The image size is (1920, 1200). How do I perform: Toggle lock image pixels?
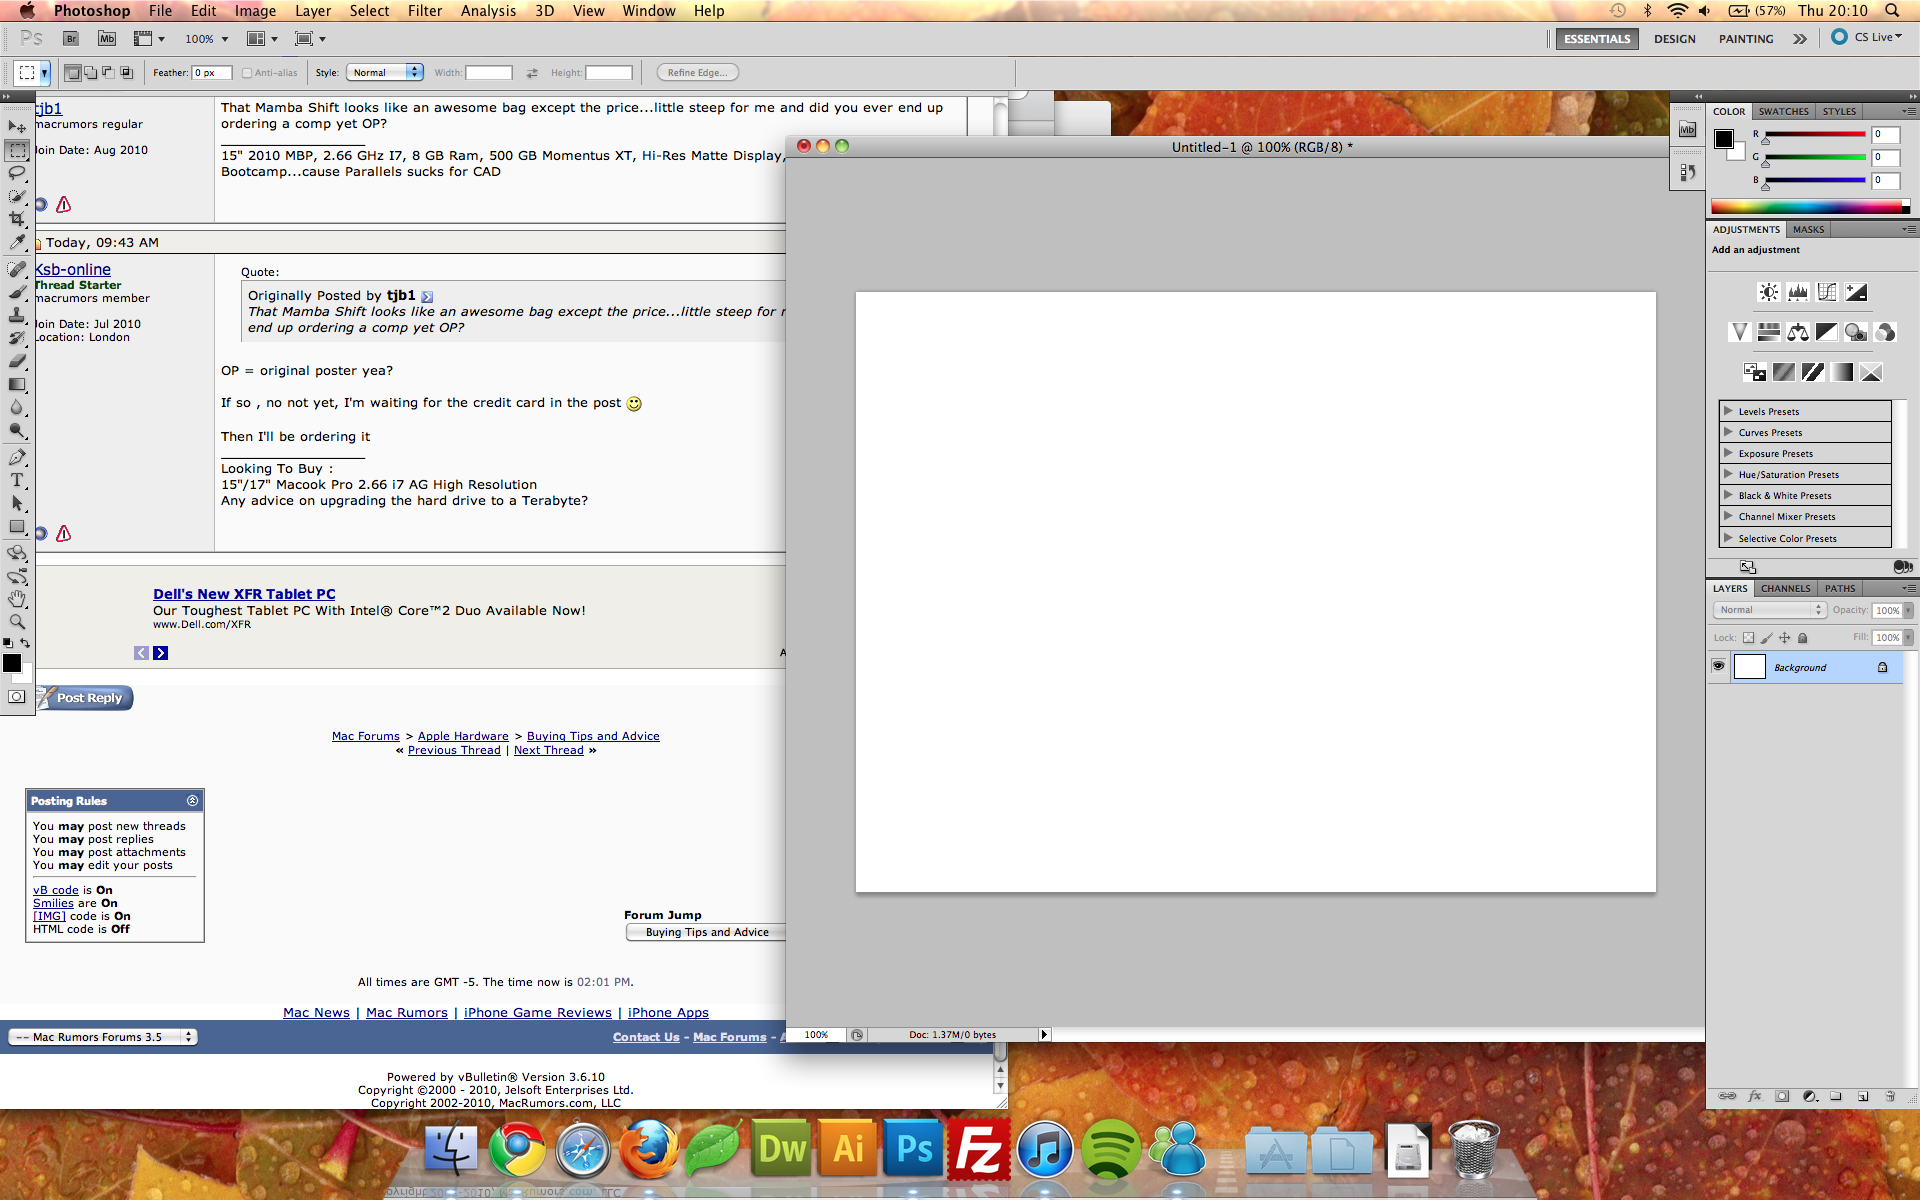(1767, 638)
